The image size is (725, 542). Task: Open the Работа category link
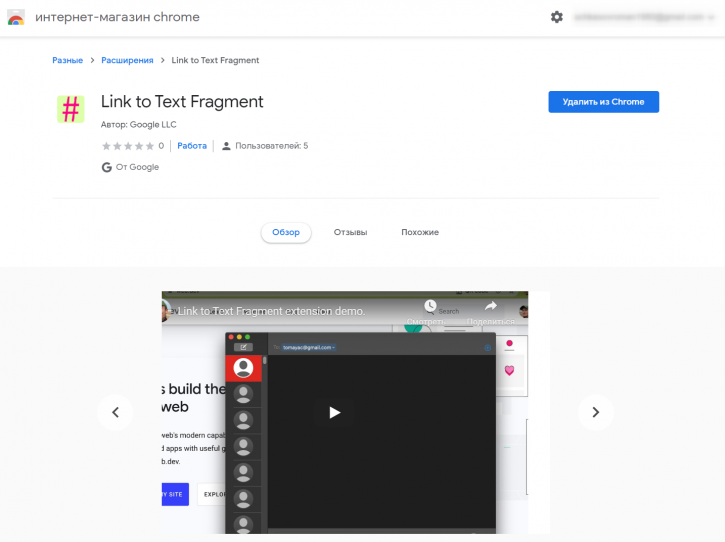pyautogui.click(x=192, y=146)
